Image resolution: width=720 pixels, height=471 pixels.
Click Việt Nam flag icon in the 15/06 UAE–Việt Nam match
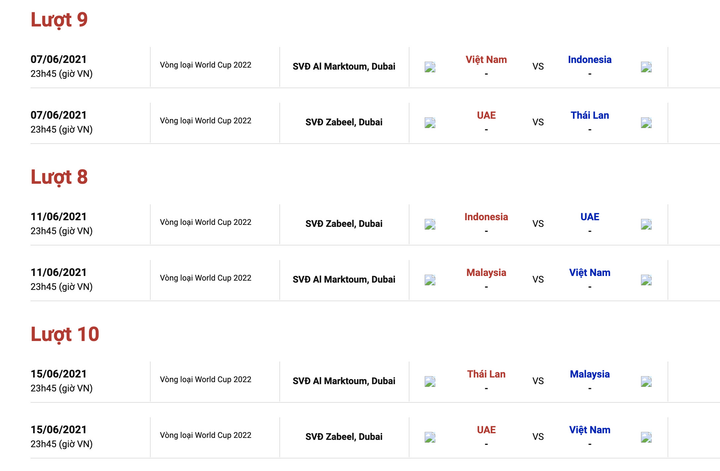click(646, 437)
